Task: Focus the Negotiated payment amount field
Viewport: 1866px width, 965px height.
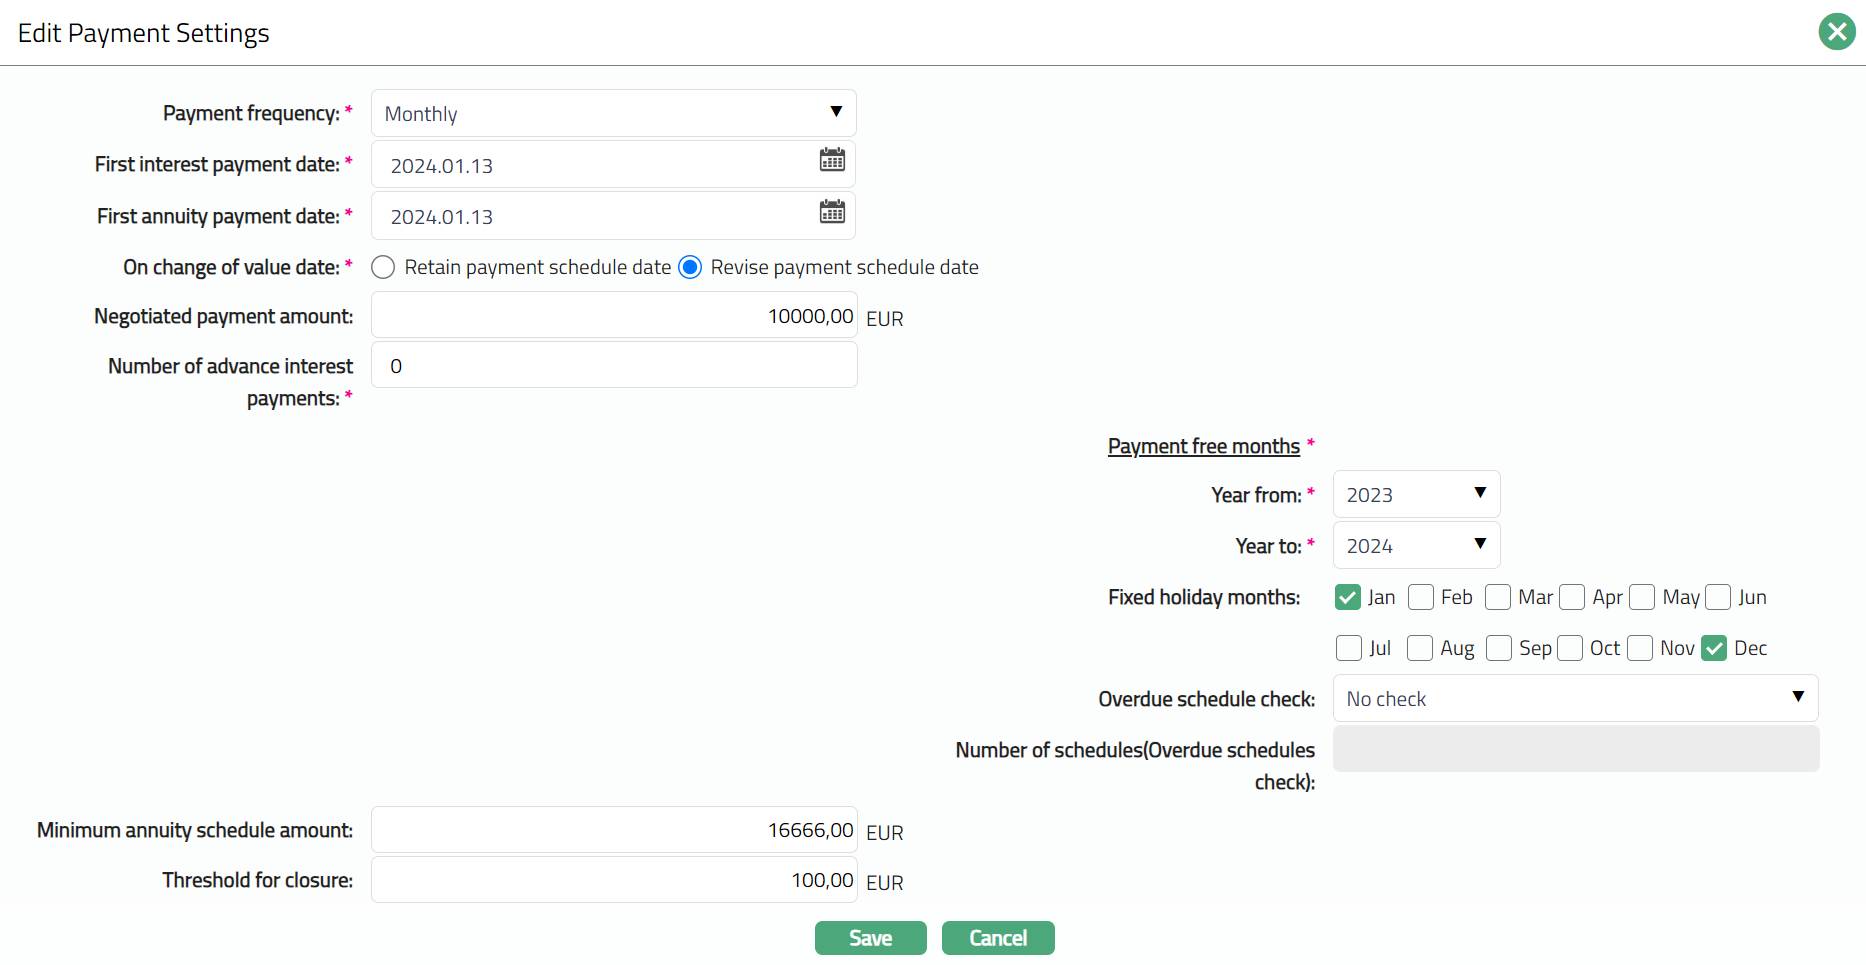Action: pyautogui.click(x=613, y=316)
